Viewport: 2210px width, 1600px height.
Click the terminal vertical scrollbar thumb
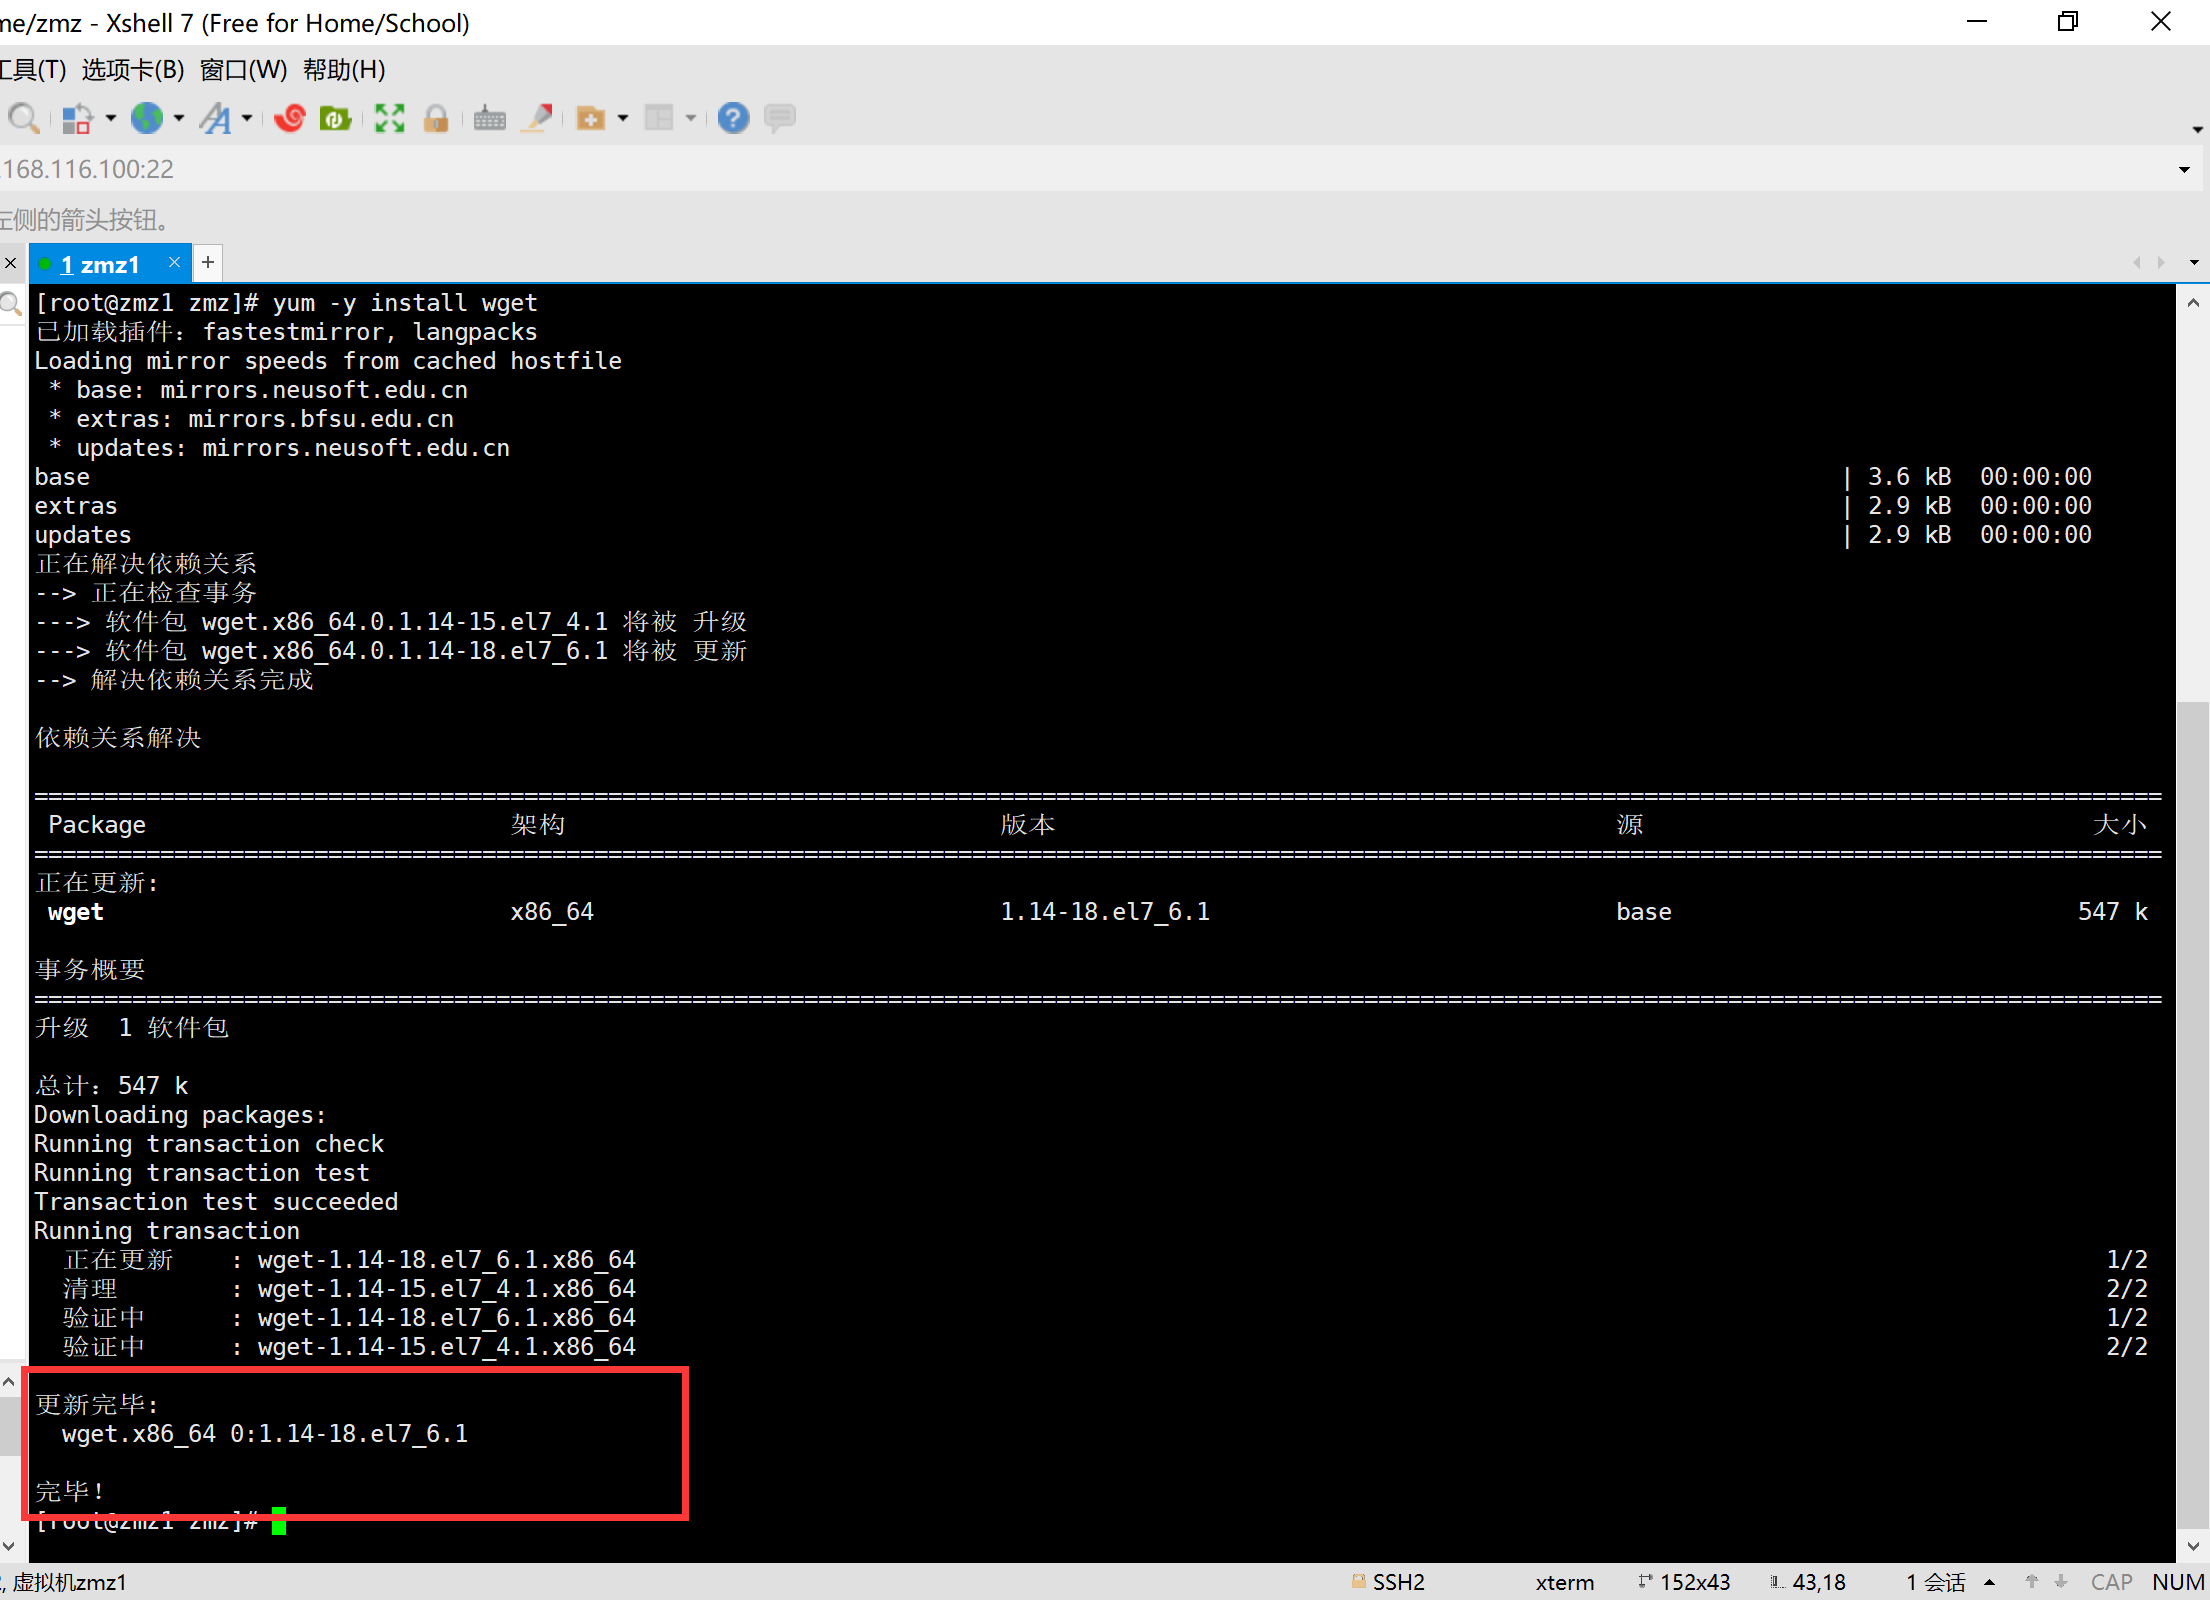(2193, 1115)
